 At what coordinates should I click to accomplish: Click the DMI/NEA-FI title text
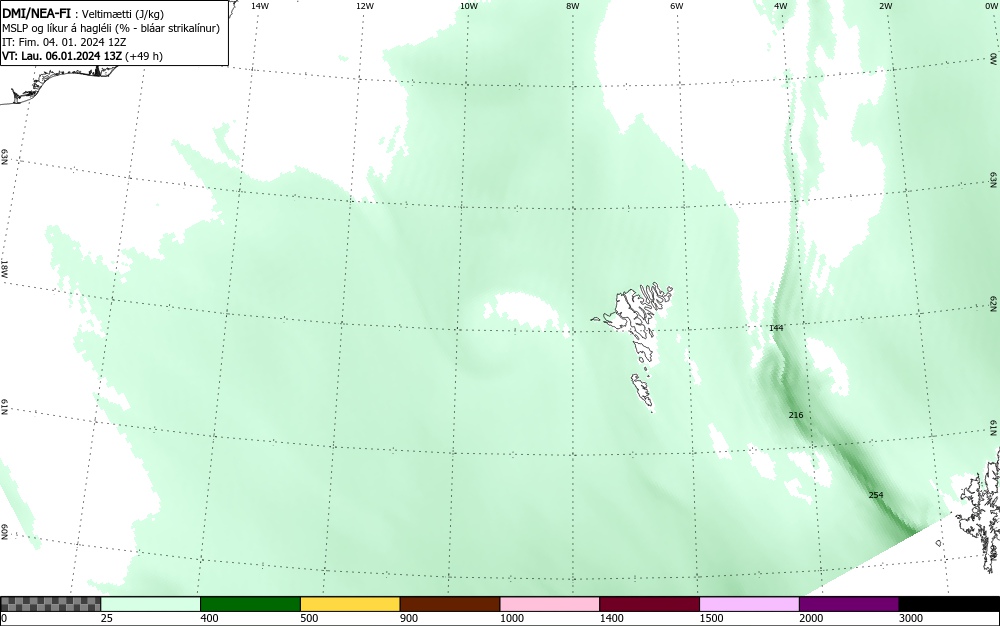point(36,13)
